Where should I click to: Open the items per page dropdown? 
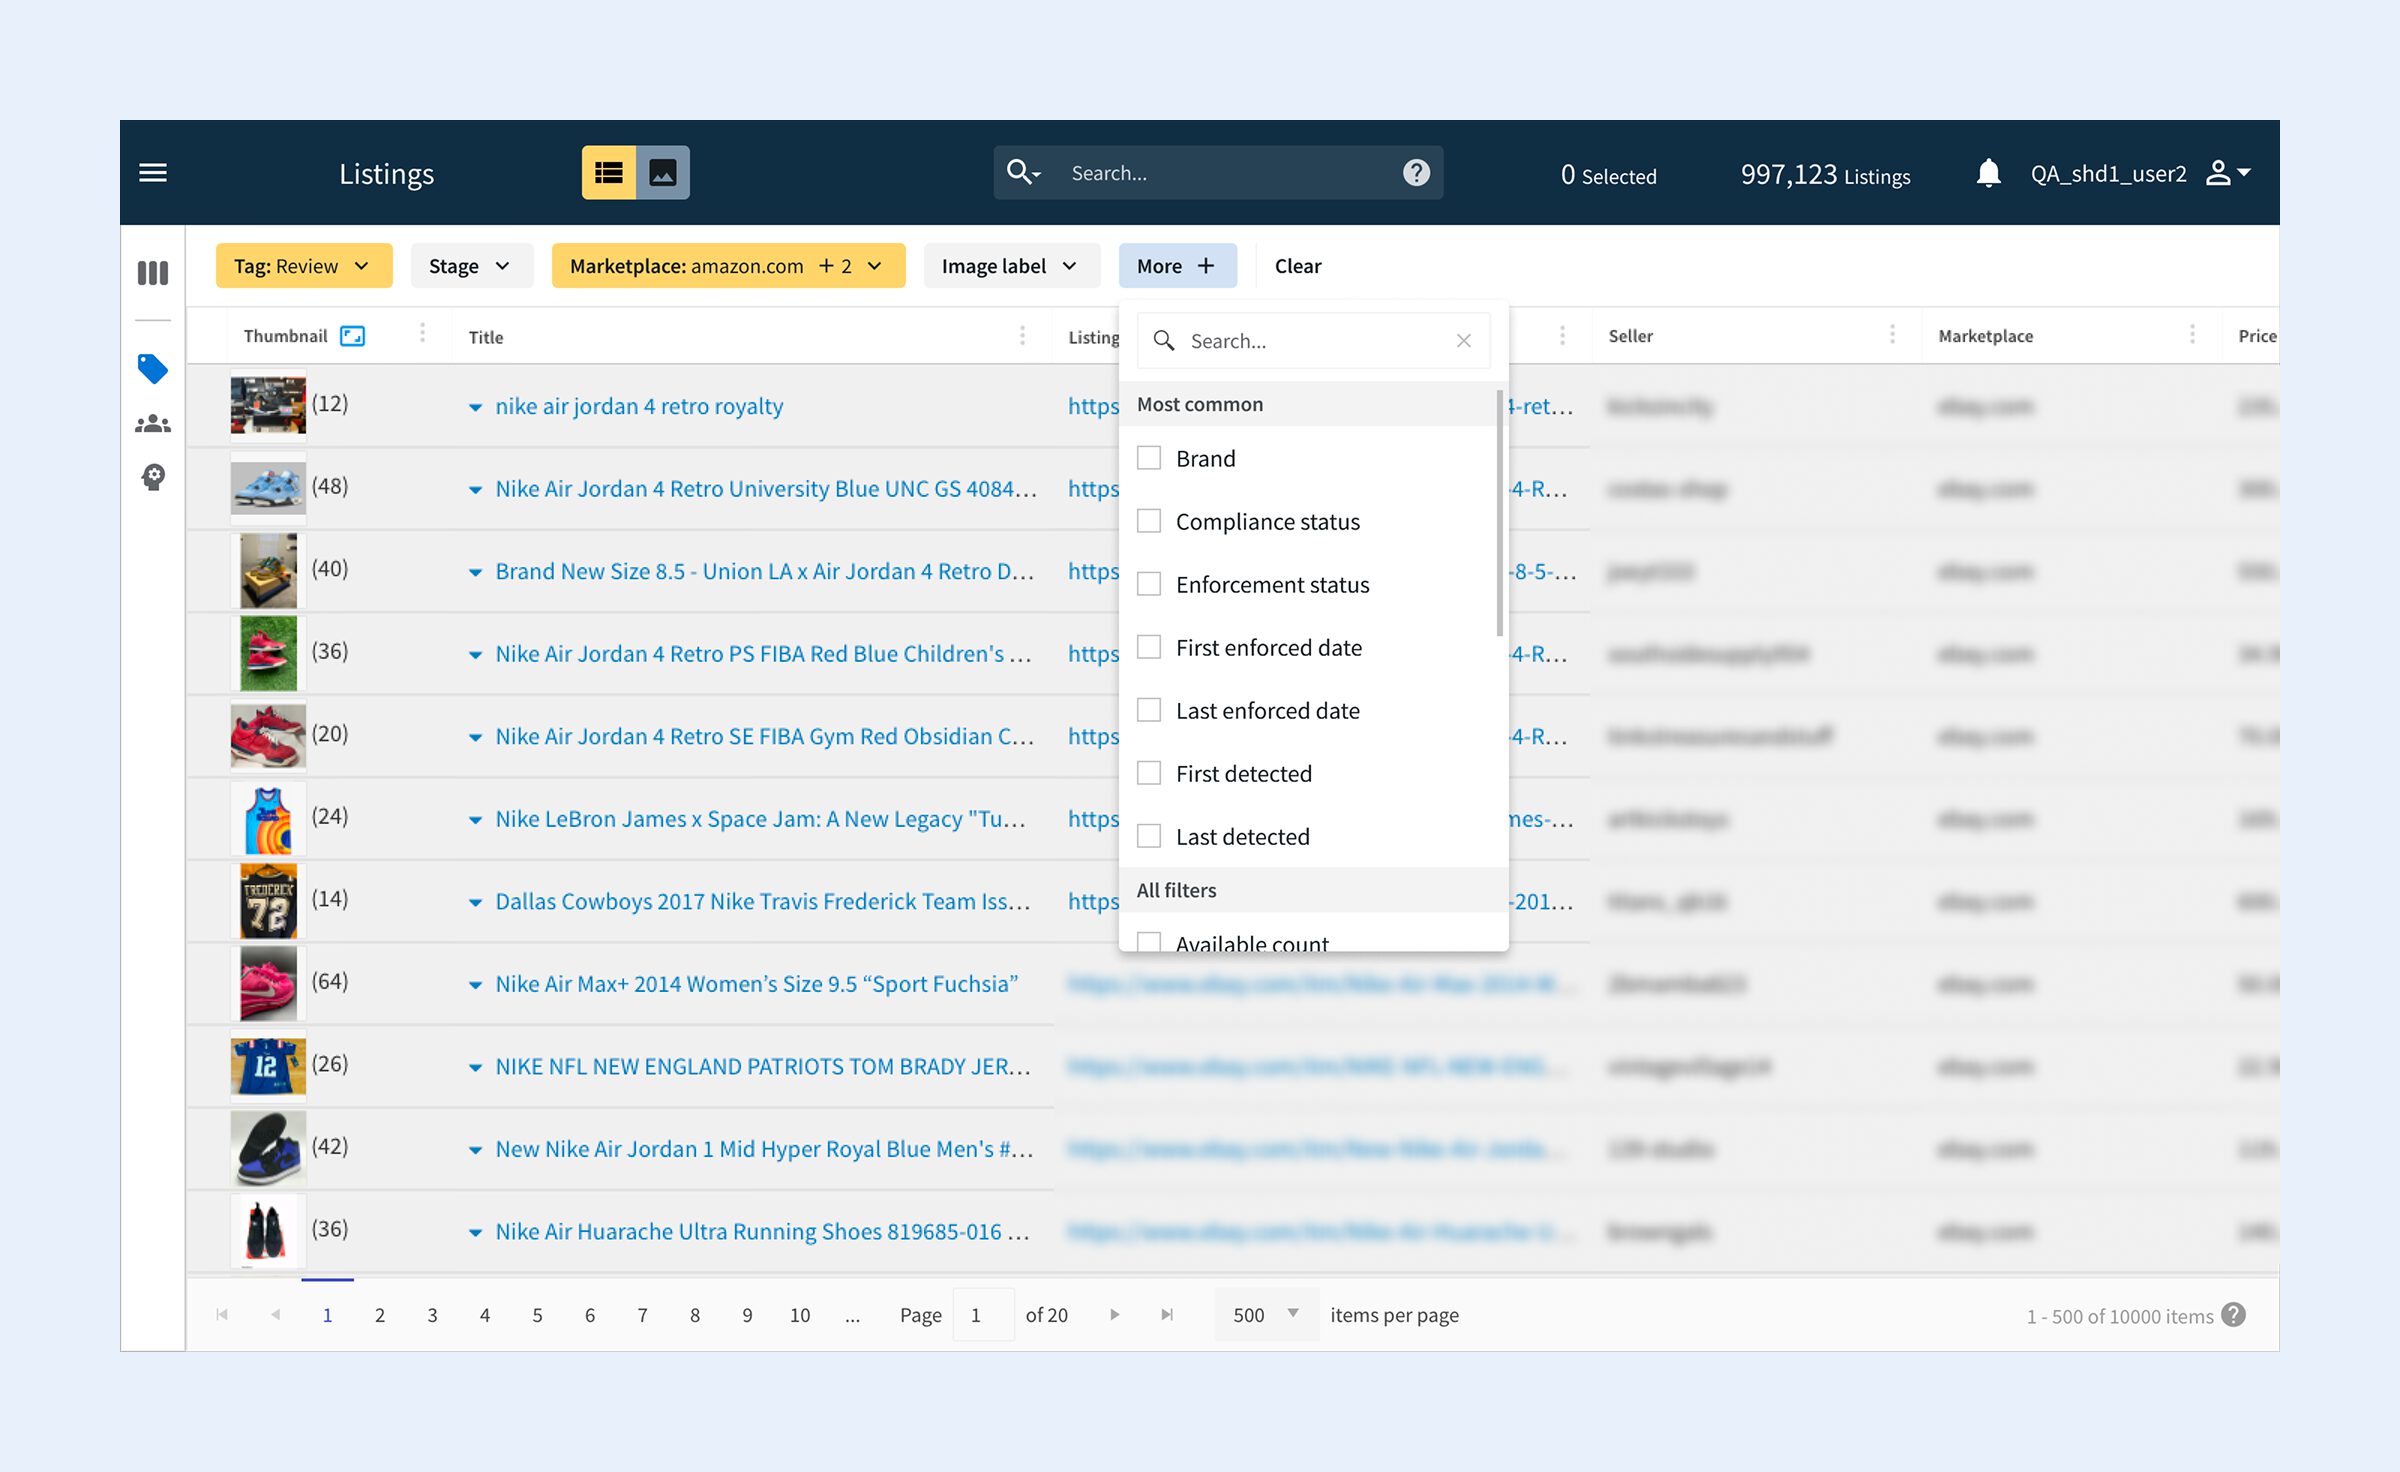click(1266, 1314)
